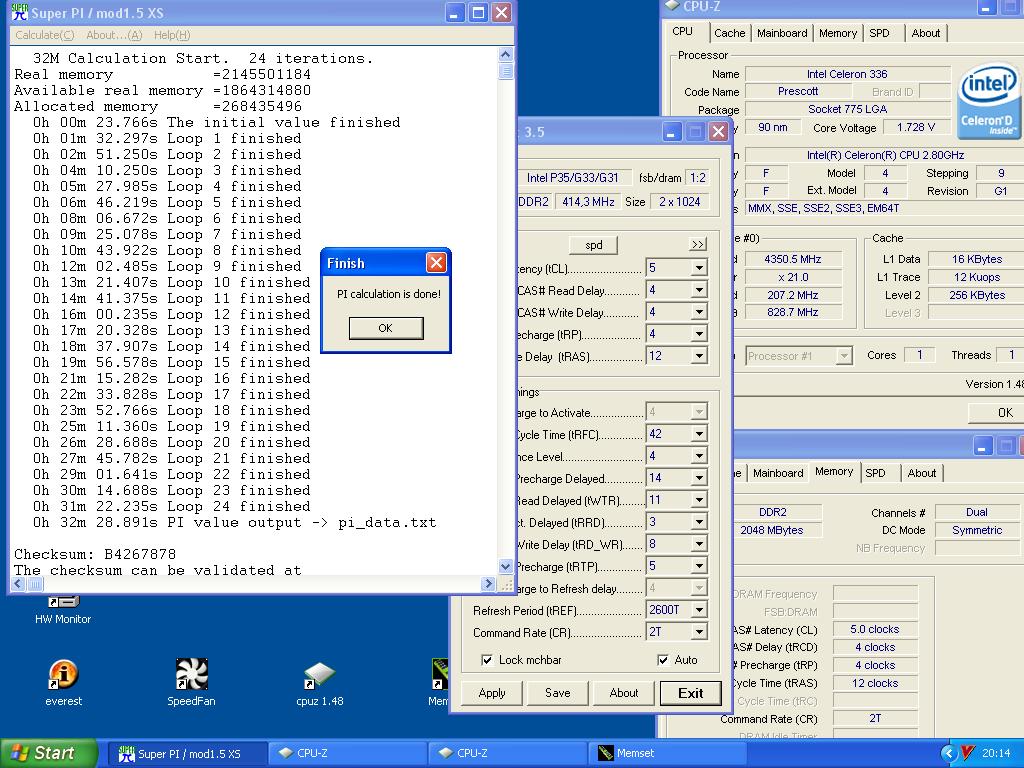
Task: Click Exit in Memset
Action: (690, 693)
